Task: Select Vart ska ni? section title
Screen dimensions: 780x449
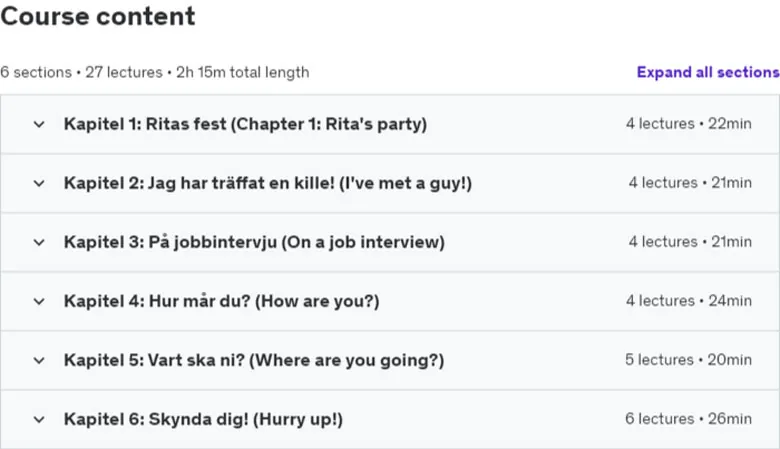Action: point(254,360)
